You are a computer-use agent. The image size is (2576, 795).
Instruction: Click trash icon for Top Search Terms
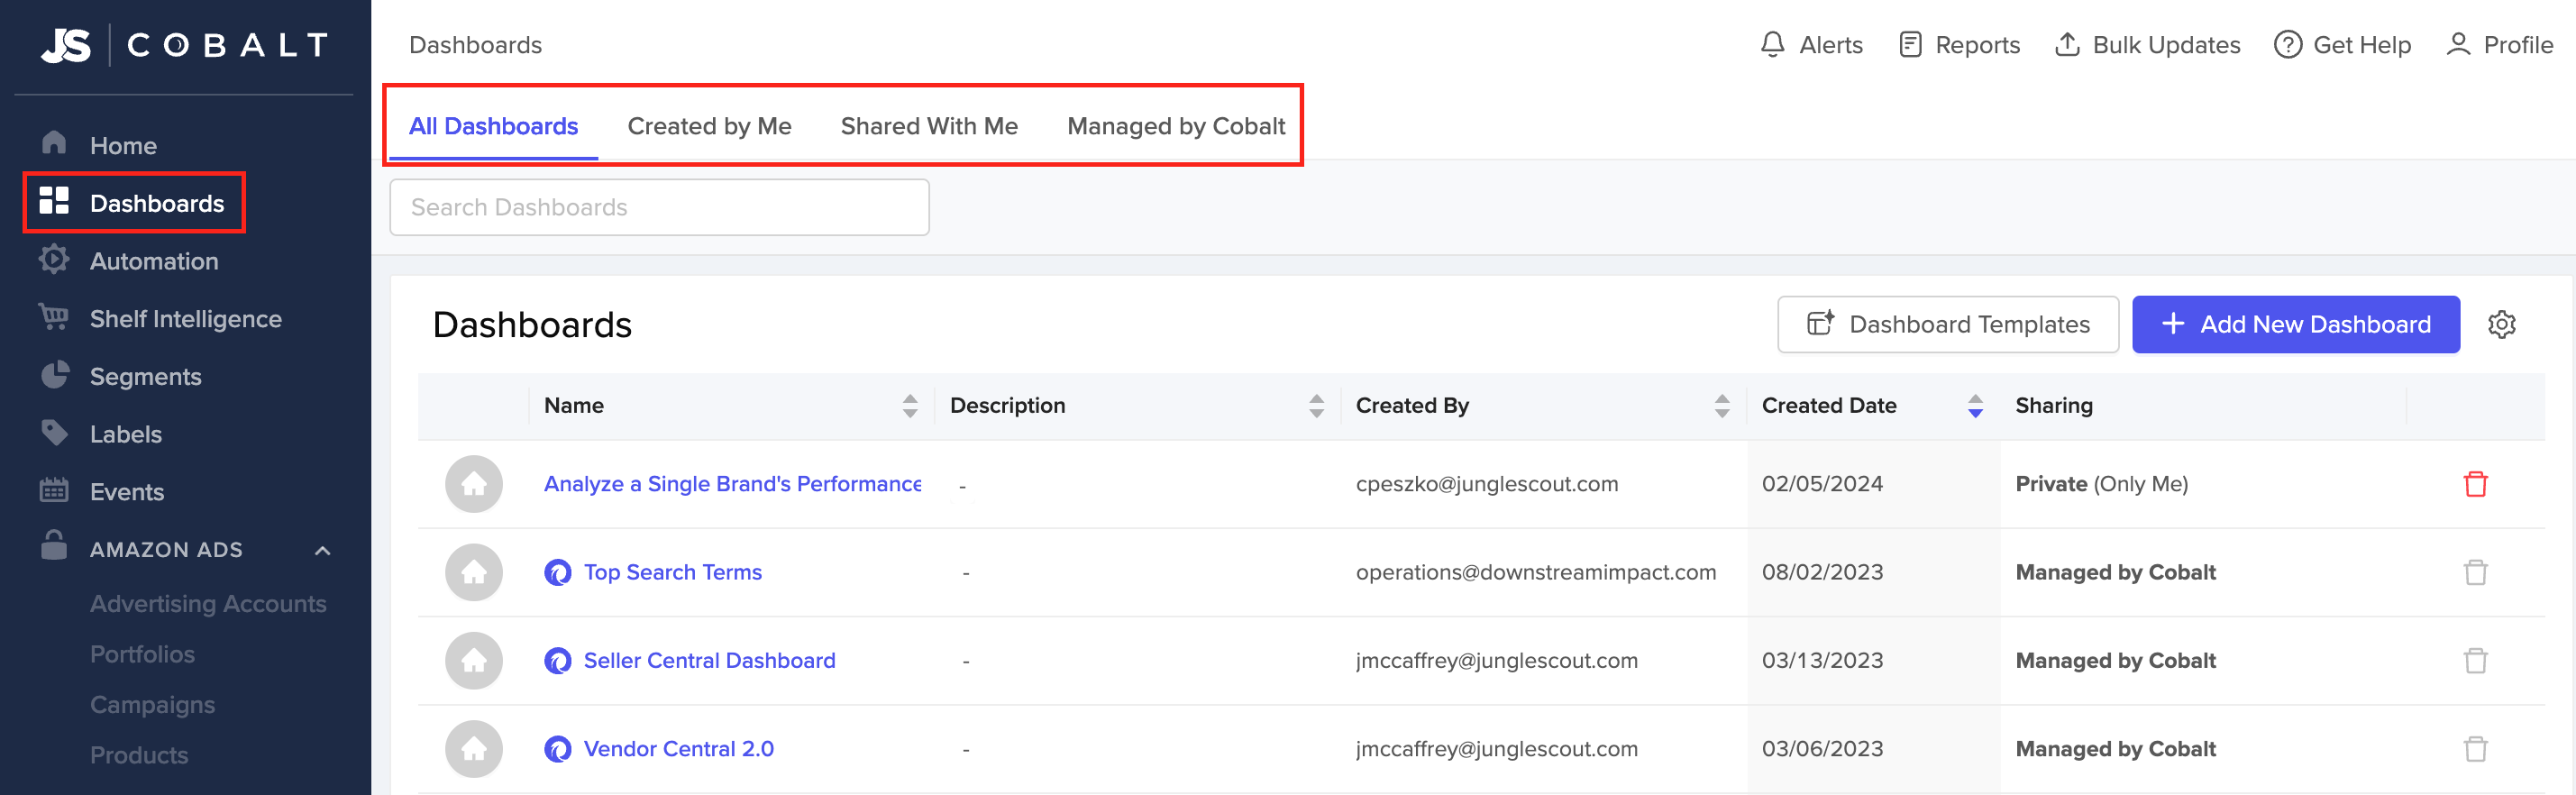[2476, 572]
